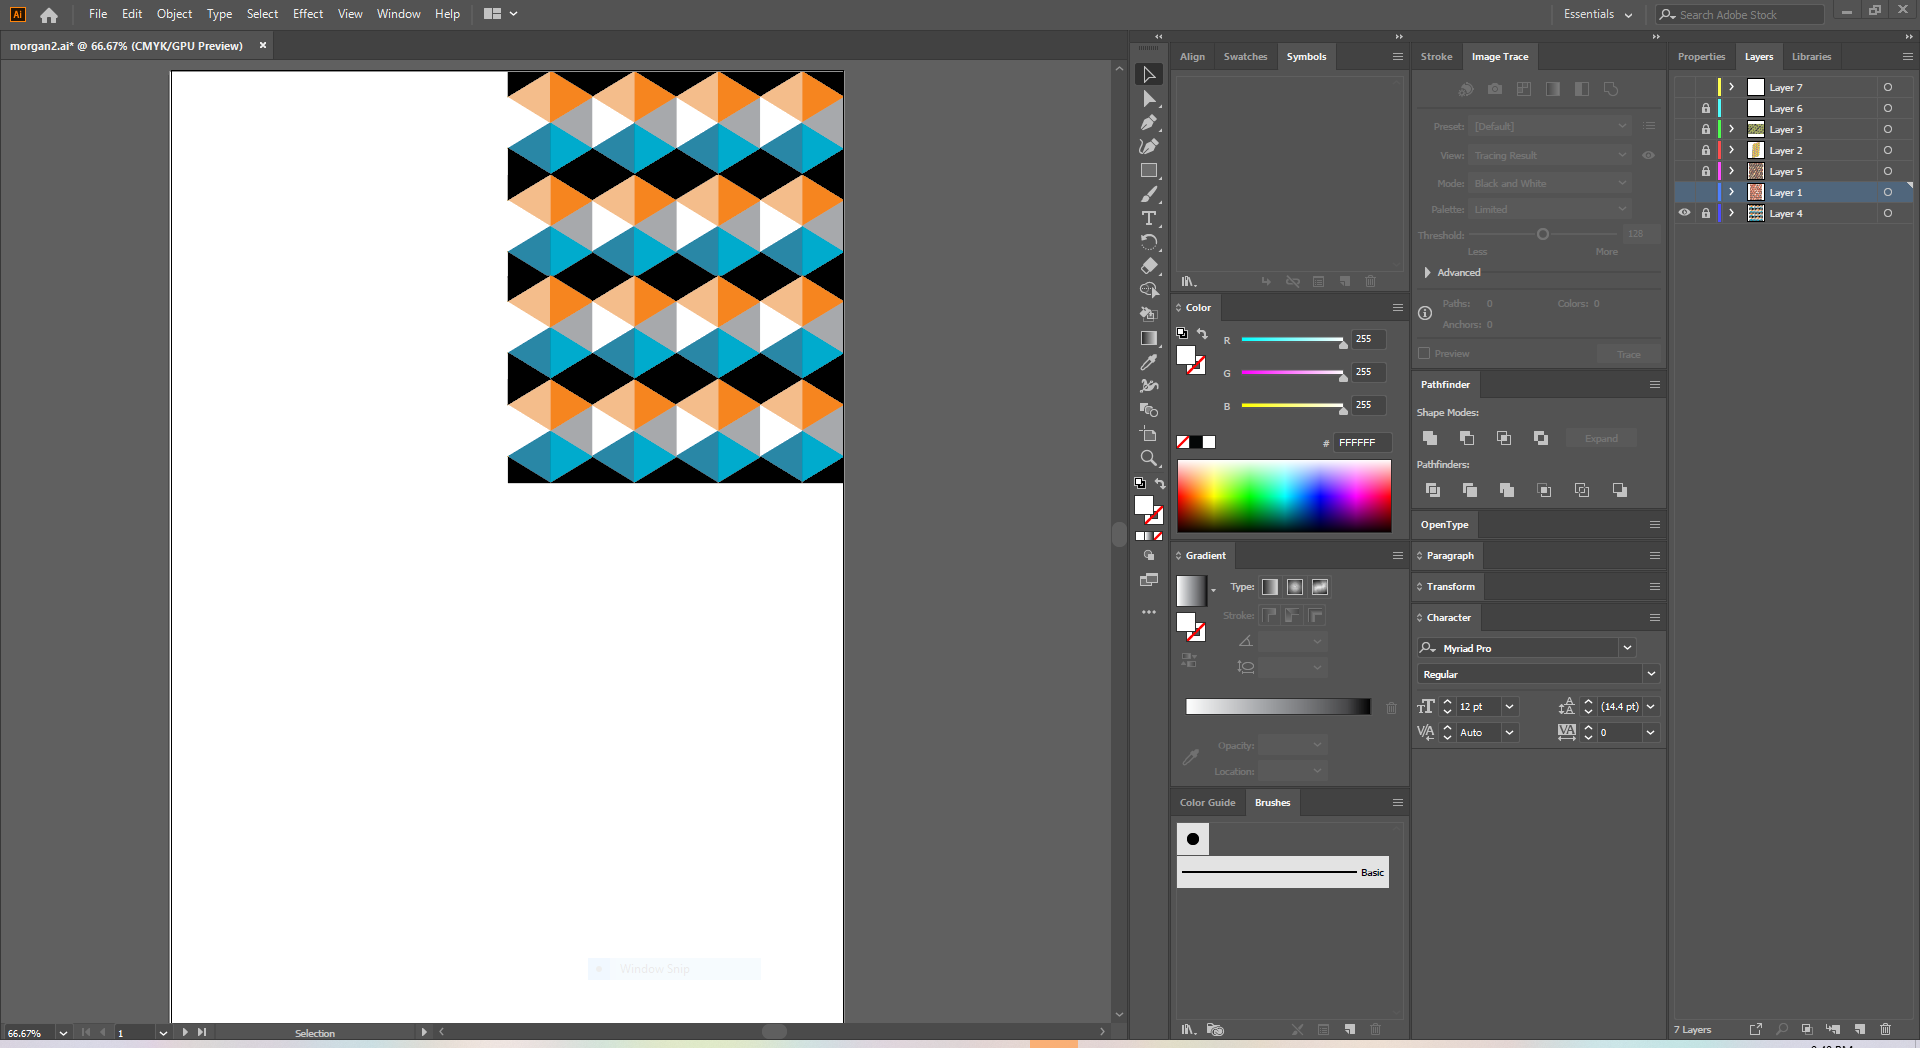Unlock Layer 6 lock icon

[1706, 108]
